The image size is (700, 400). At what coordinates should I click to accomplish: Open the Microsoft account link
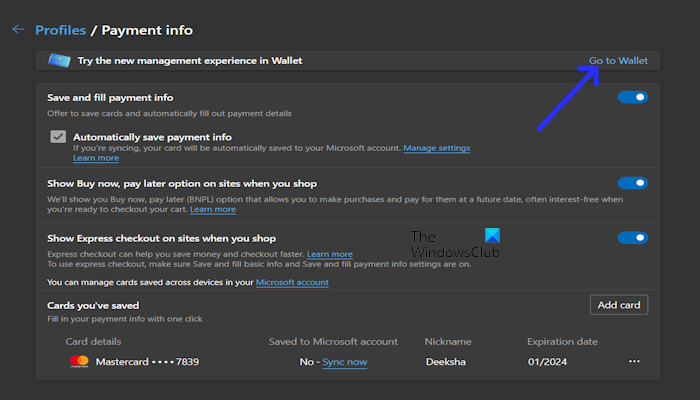pyautogui.click(x=292, y=283)
